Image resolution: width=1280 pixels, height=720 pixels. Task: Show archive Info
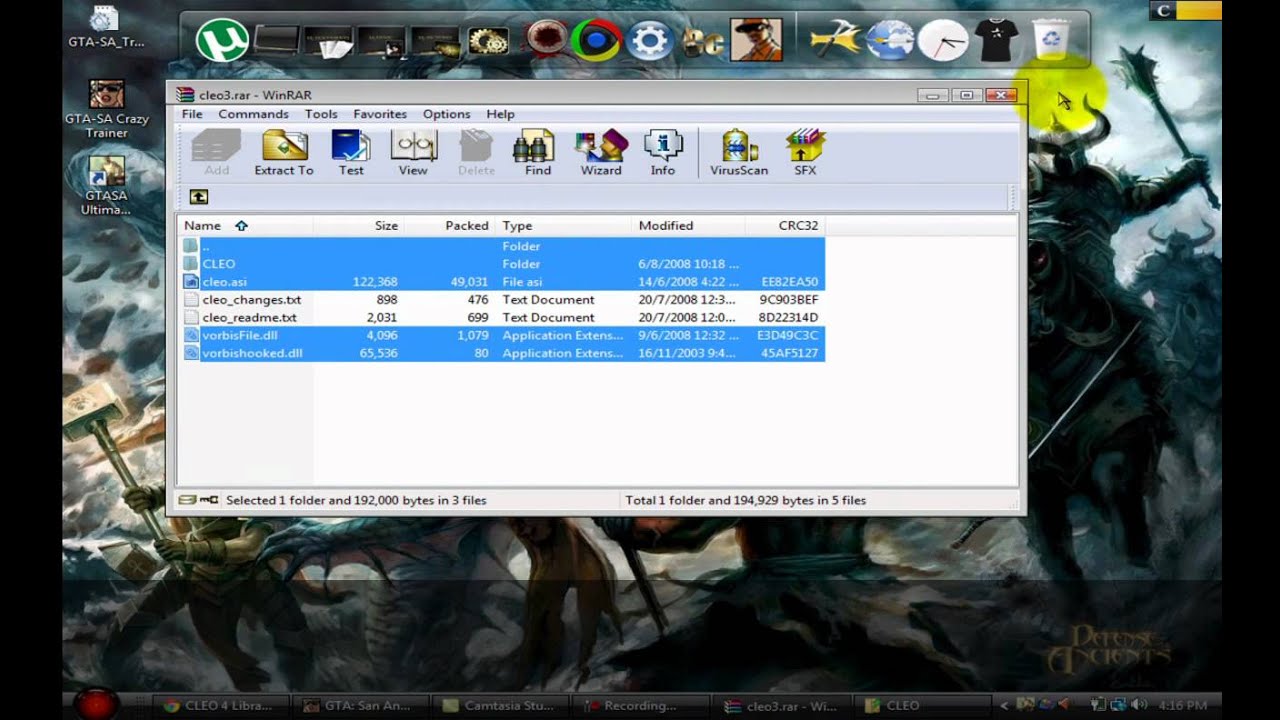point(663,153)
